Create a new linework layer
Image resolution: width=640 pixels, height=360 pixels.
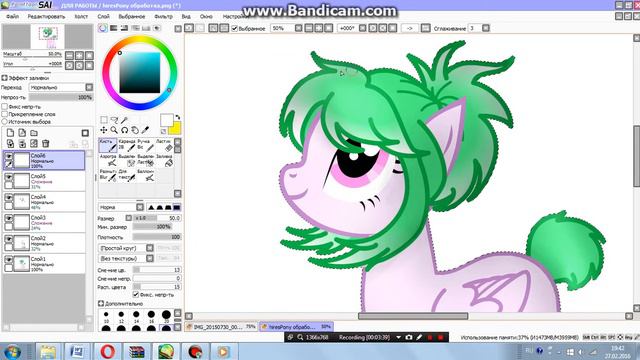(x=22, y=133)
